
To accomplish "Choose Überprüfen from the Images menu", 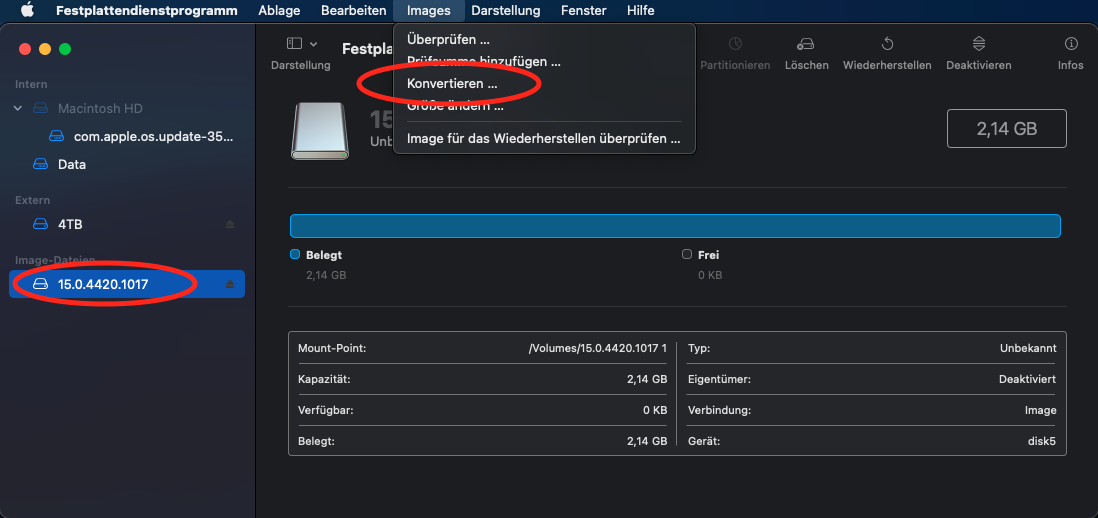I will [x=448, y=40].
